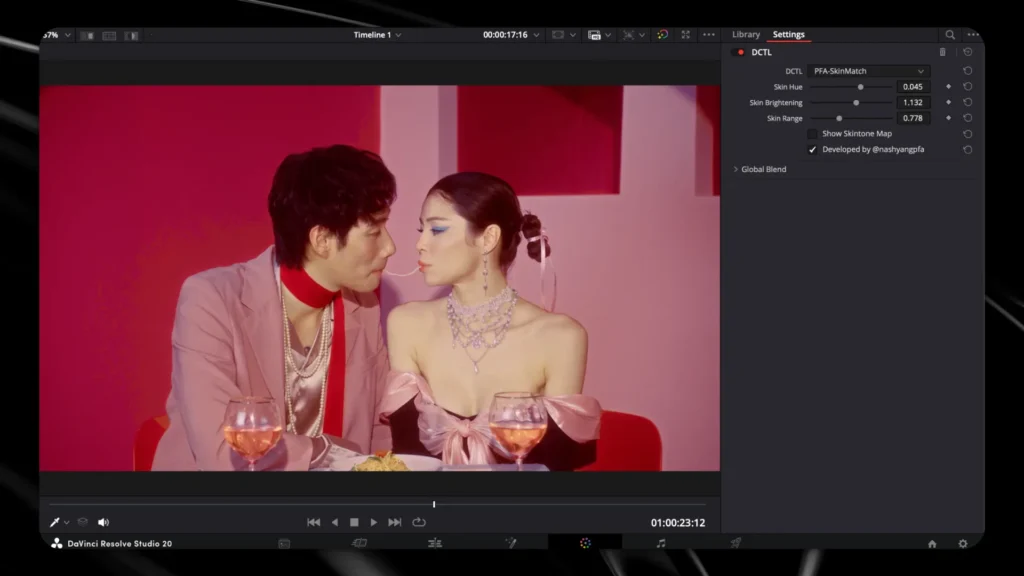This screenshot has width=1024, height=576.
Task: Toggle the safe area overlay icon
Action: tap(558, 35)
